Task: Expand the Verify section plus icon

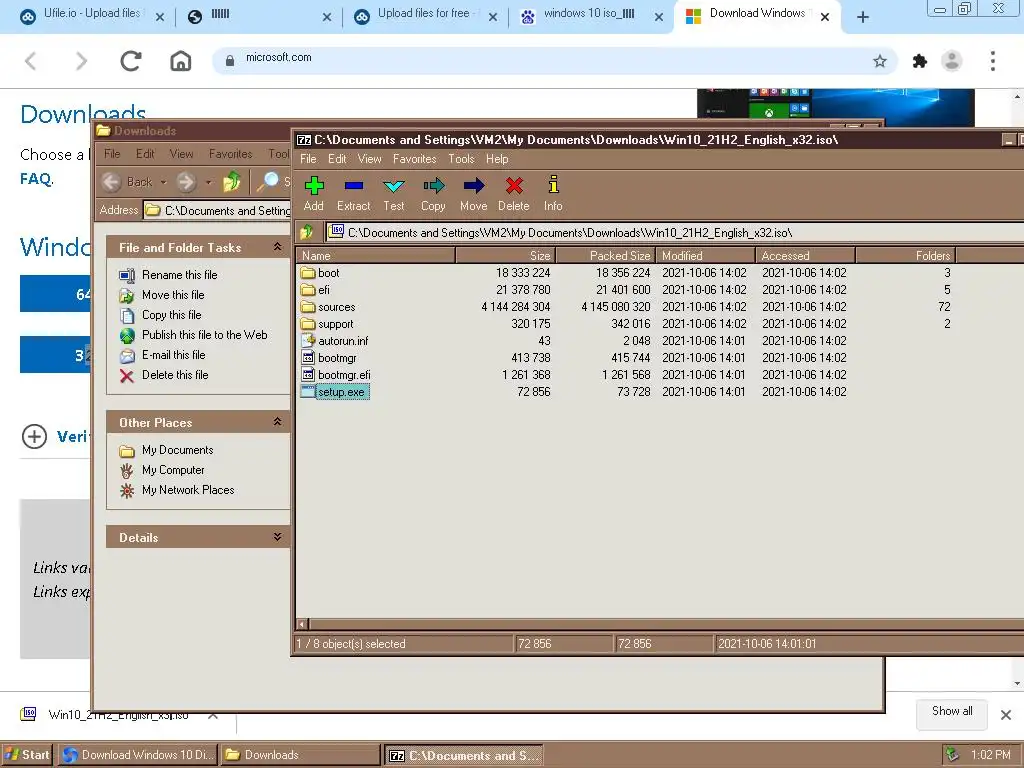Action: pyautogui.click(x=34, y=436)
